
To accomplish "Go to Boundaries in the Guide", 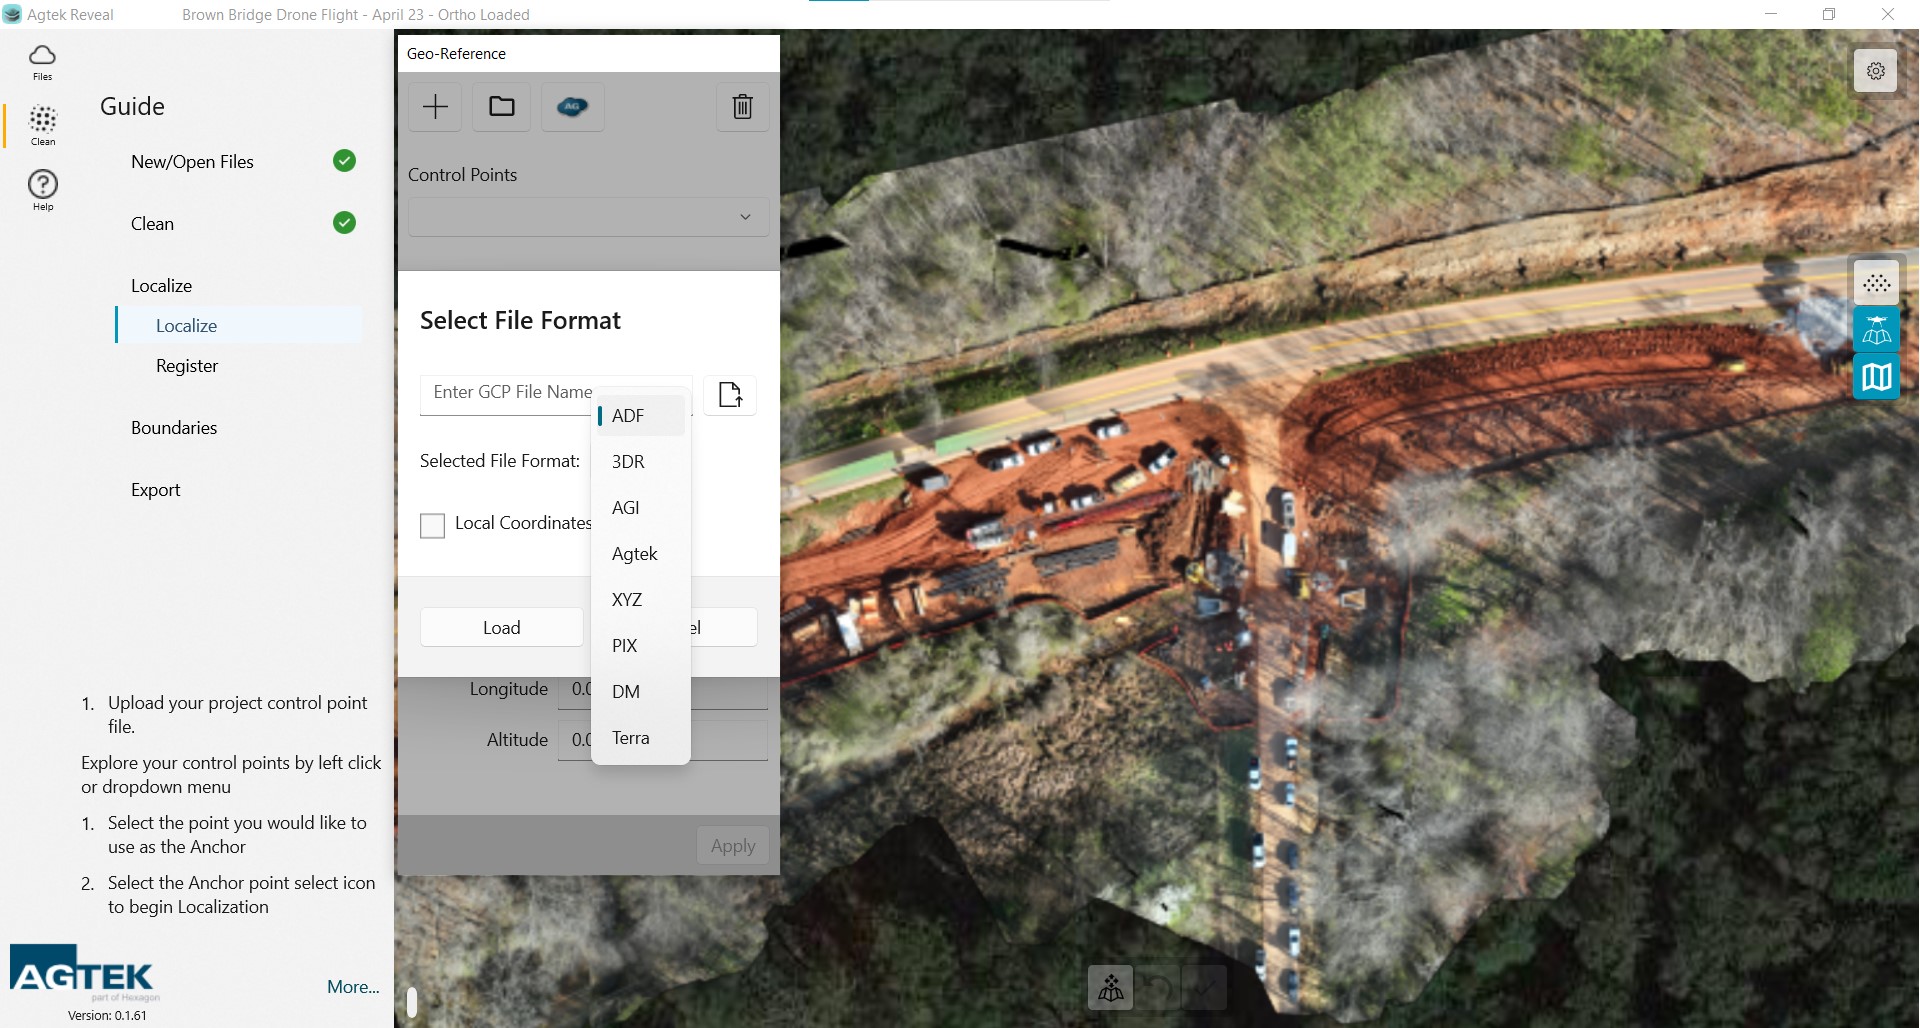I will click(x=174, y=428).
